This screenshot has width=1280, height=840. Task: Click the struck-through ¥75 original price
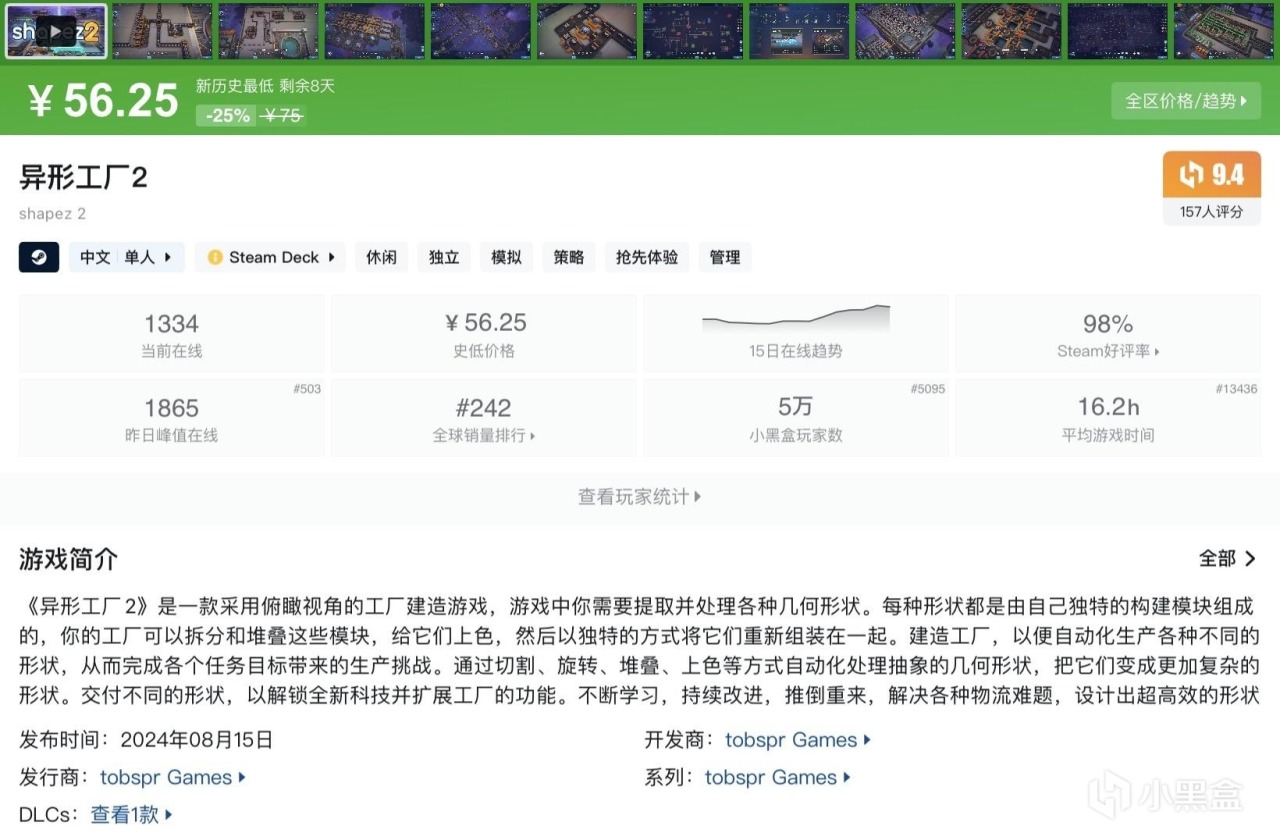click(283, 115)
